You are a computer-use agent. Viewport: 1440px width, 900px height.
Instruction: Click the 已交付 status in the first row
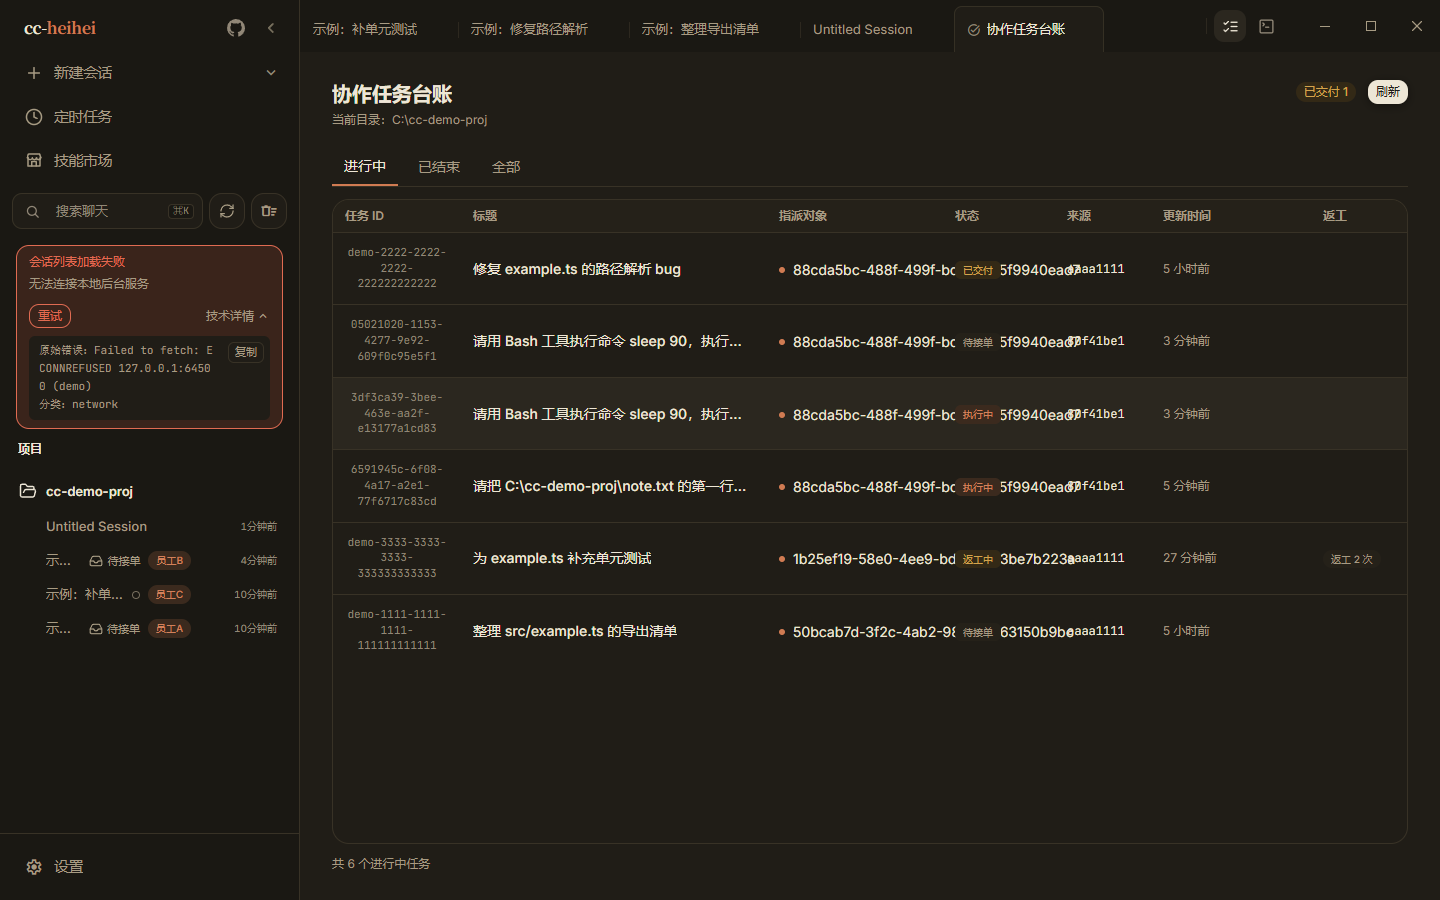click(x=977, y=270)
